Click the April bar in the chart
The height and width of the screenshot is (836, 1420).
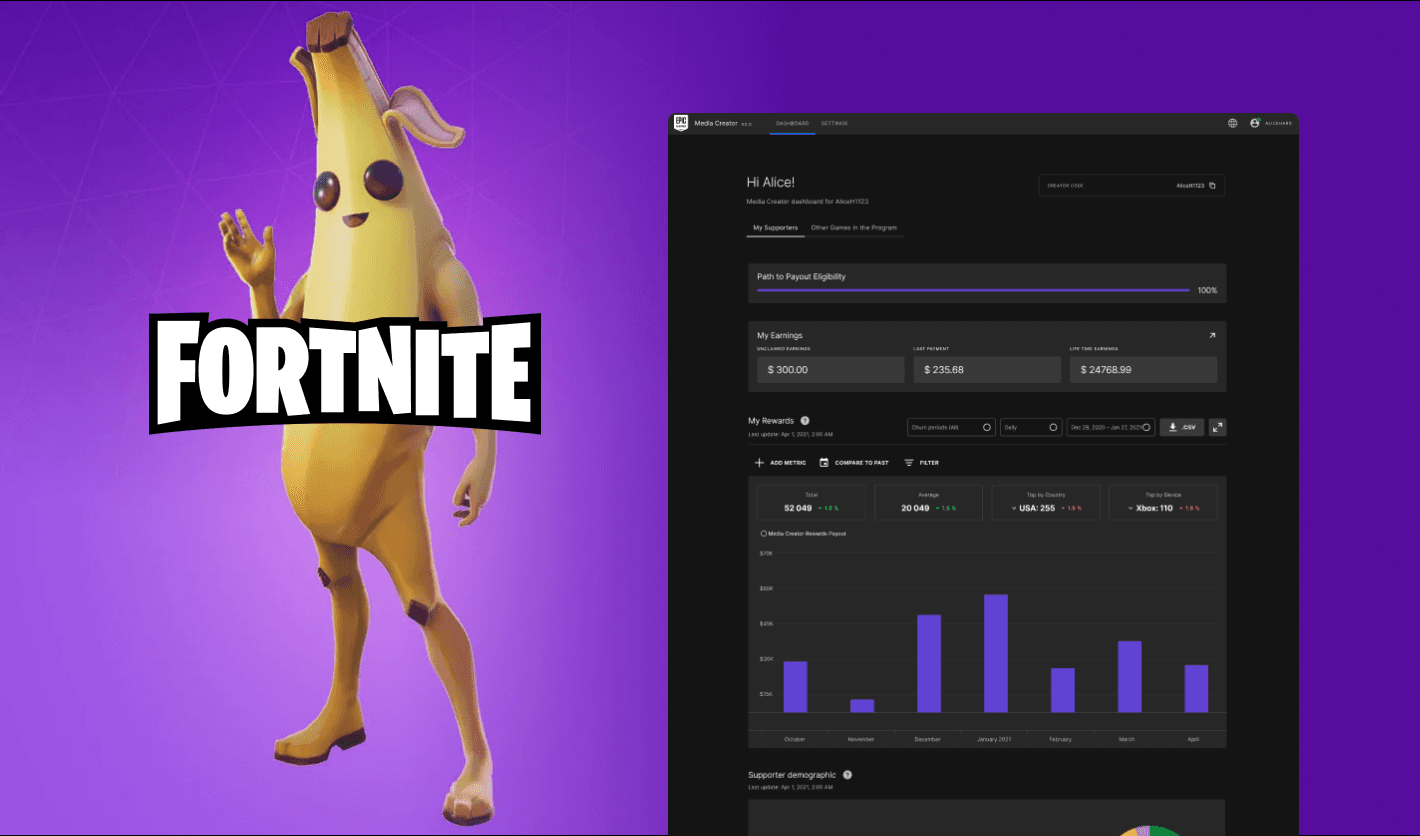tap(1196, 689)
